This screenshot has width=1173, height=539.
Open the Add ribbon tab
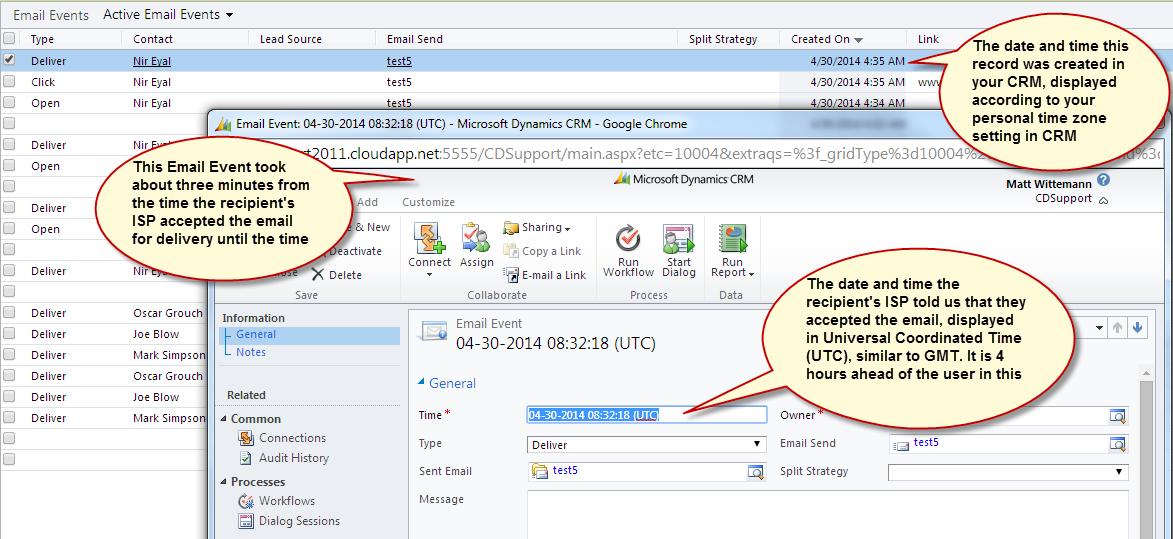click(367, 202)
